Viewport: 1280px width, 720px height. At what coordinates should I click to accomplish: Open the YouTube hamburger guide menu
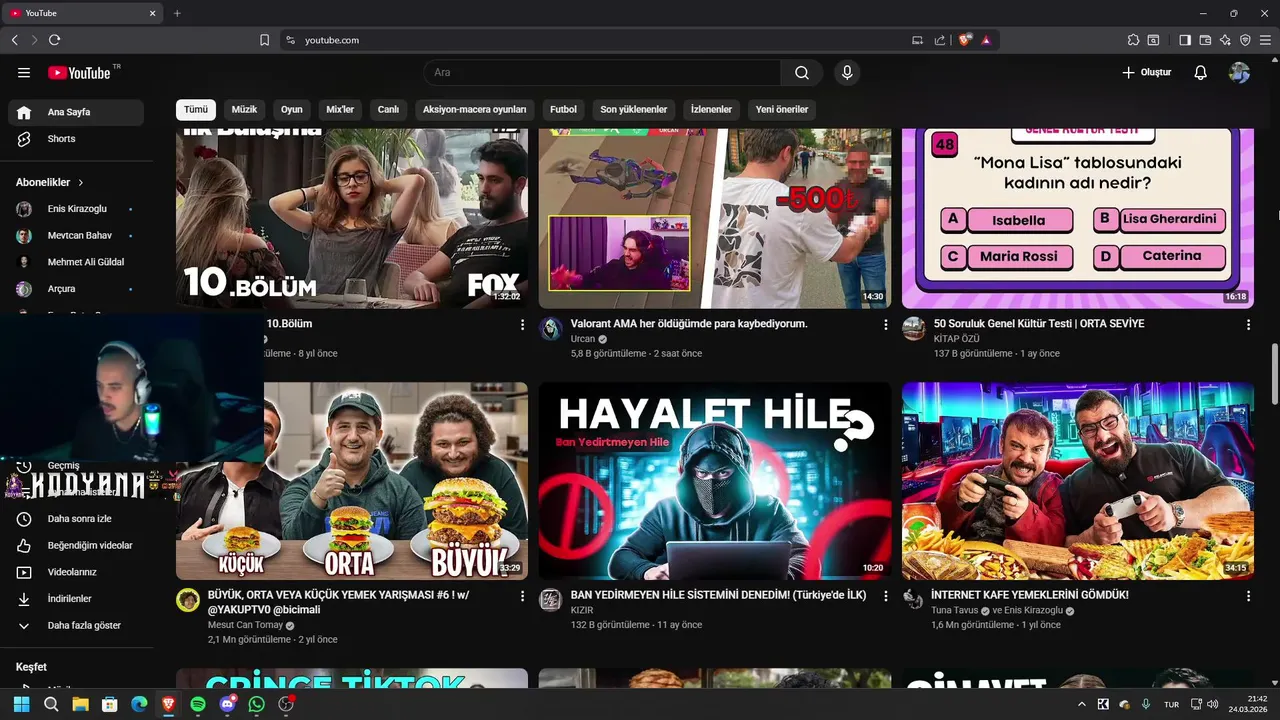[24, 73]
